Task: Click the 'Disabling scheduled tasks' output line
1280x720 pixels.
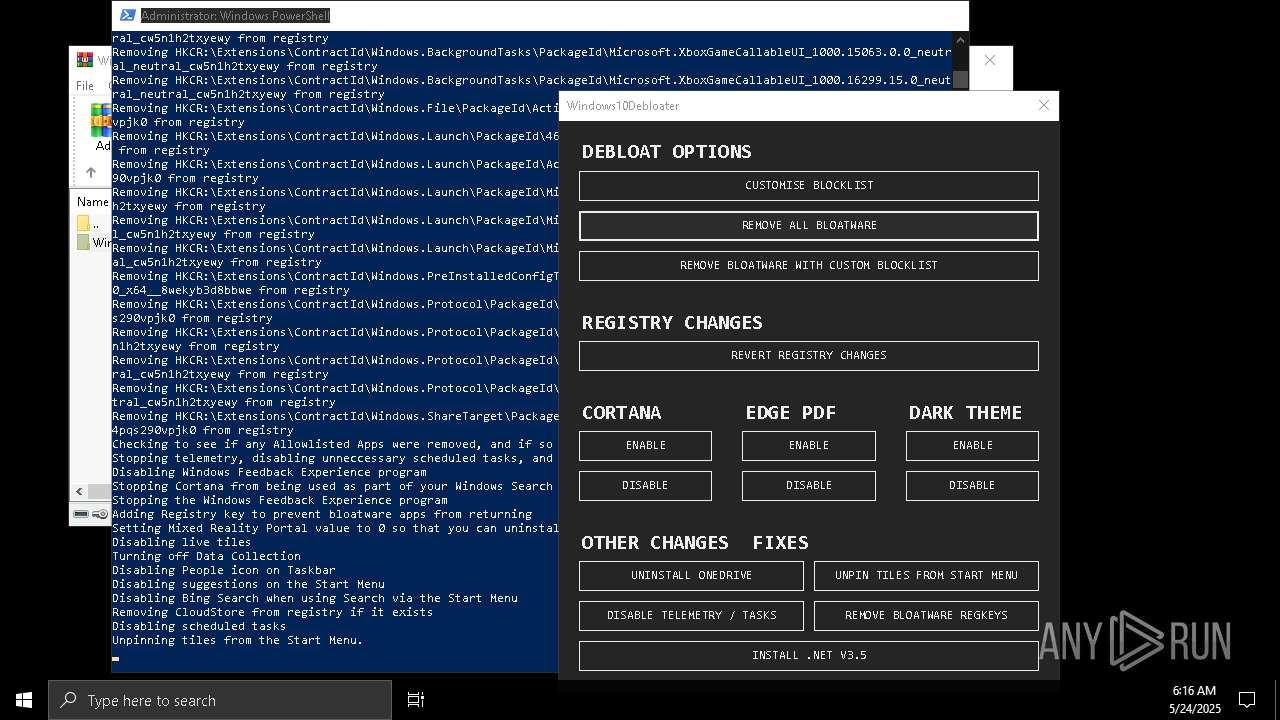Action: [199, 626]
